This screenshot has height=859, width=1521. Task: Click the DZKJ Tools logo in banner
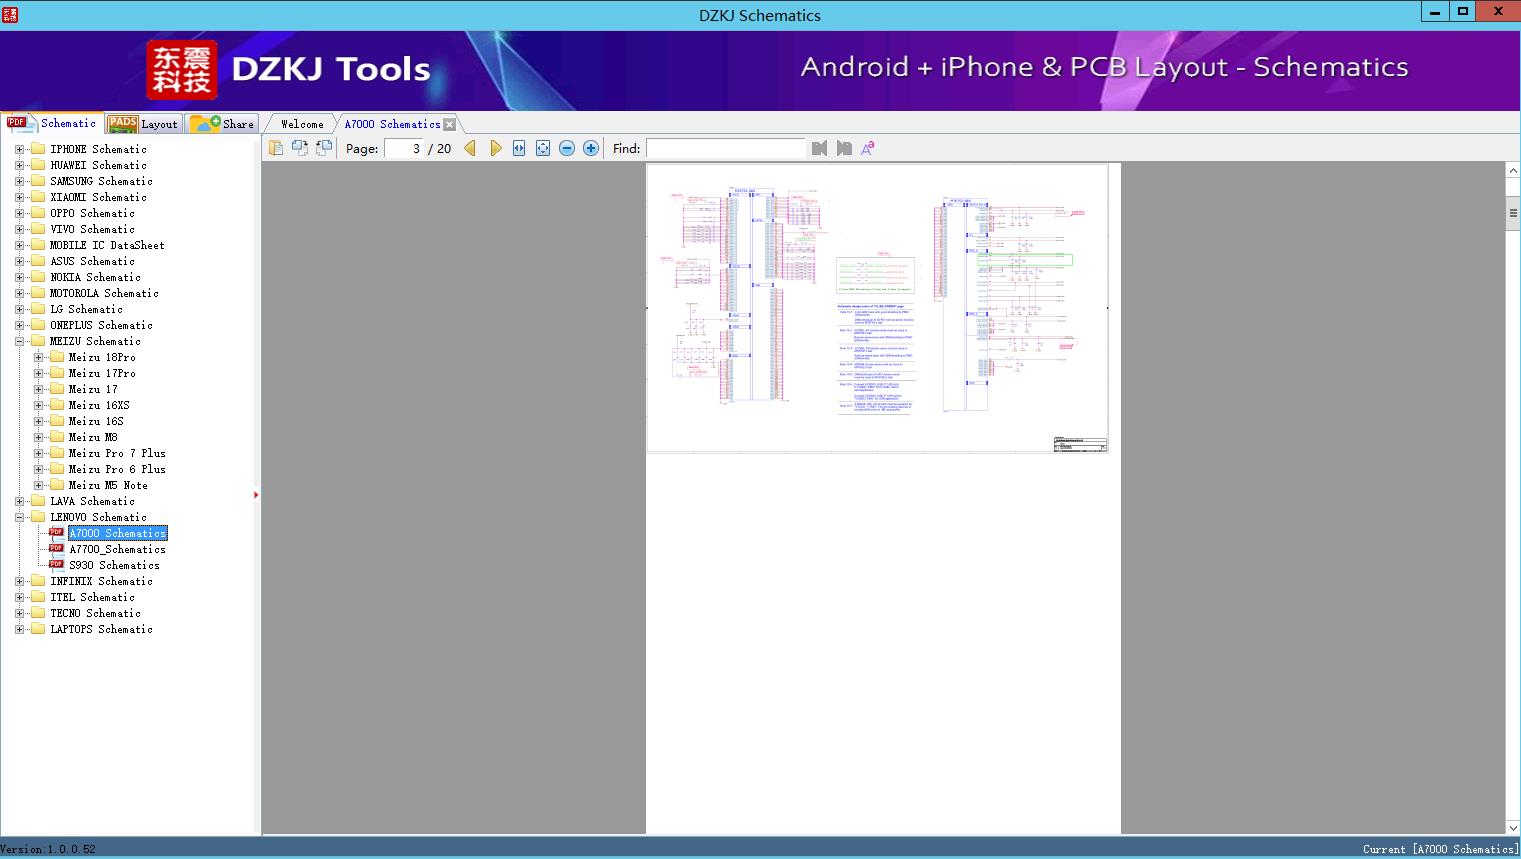coord(290,69)
